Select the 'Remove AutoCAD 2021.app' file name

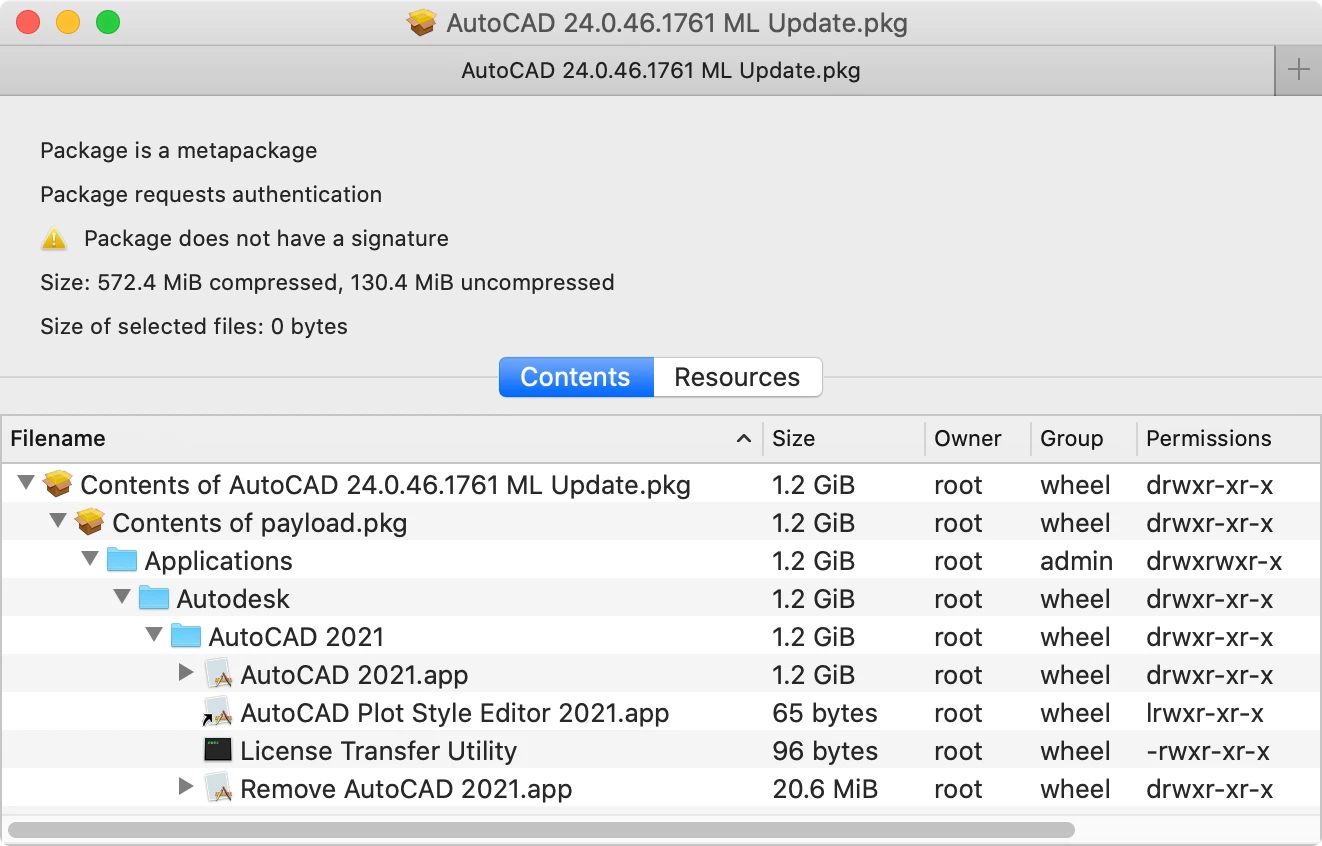point(406,788)
